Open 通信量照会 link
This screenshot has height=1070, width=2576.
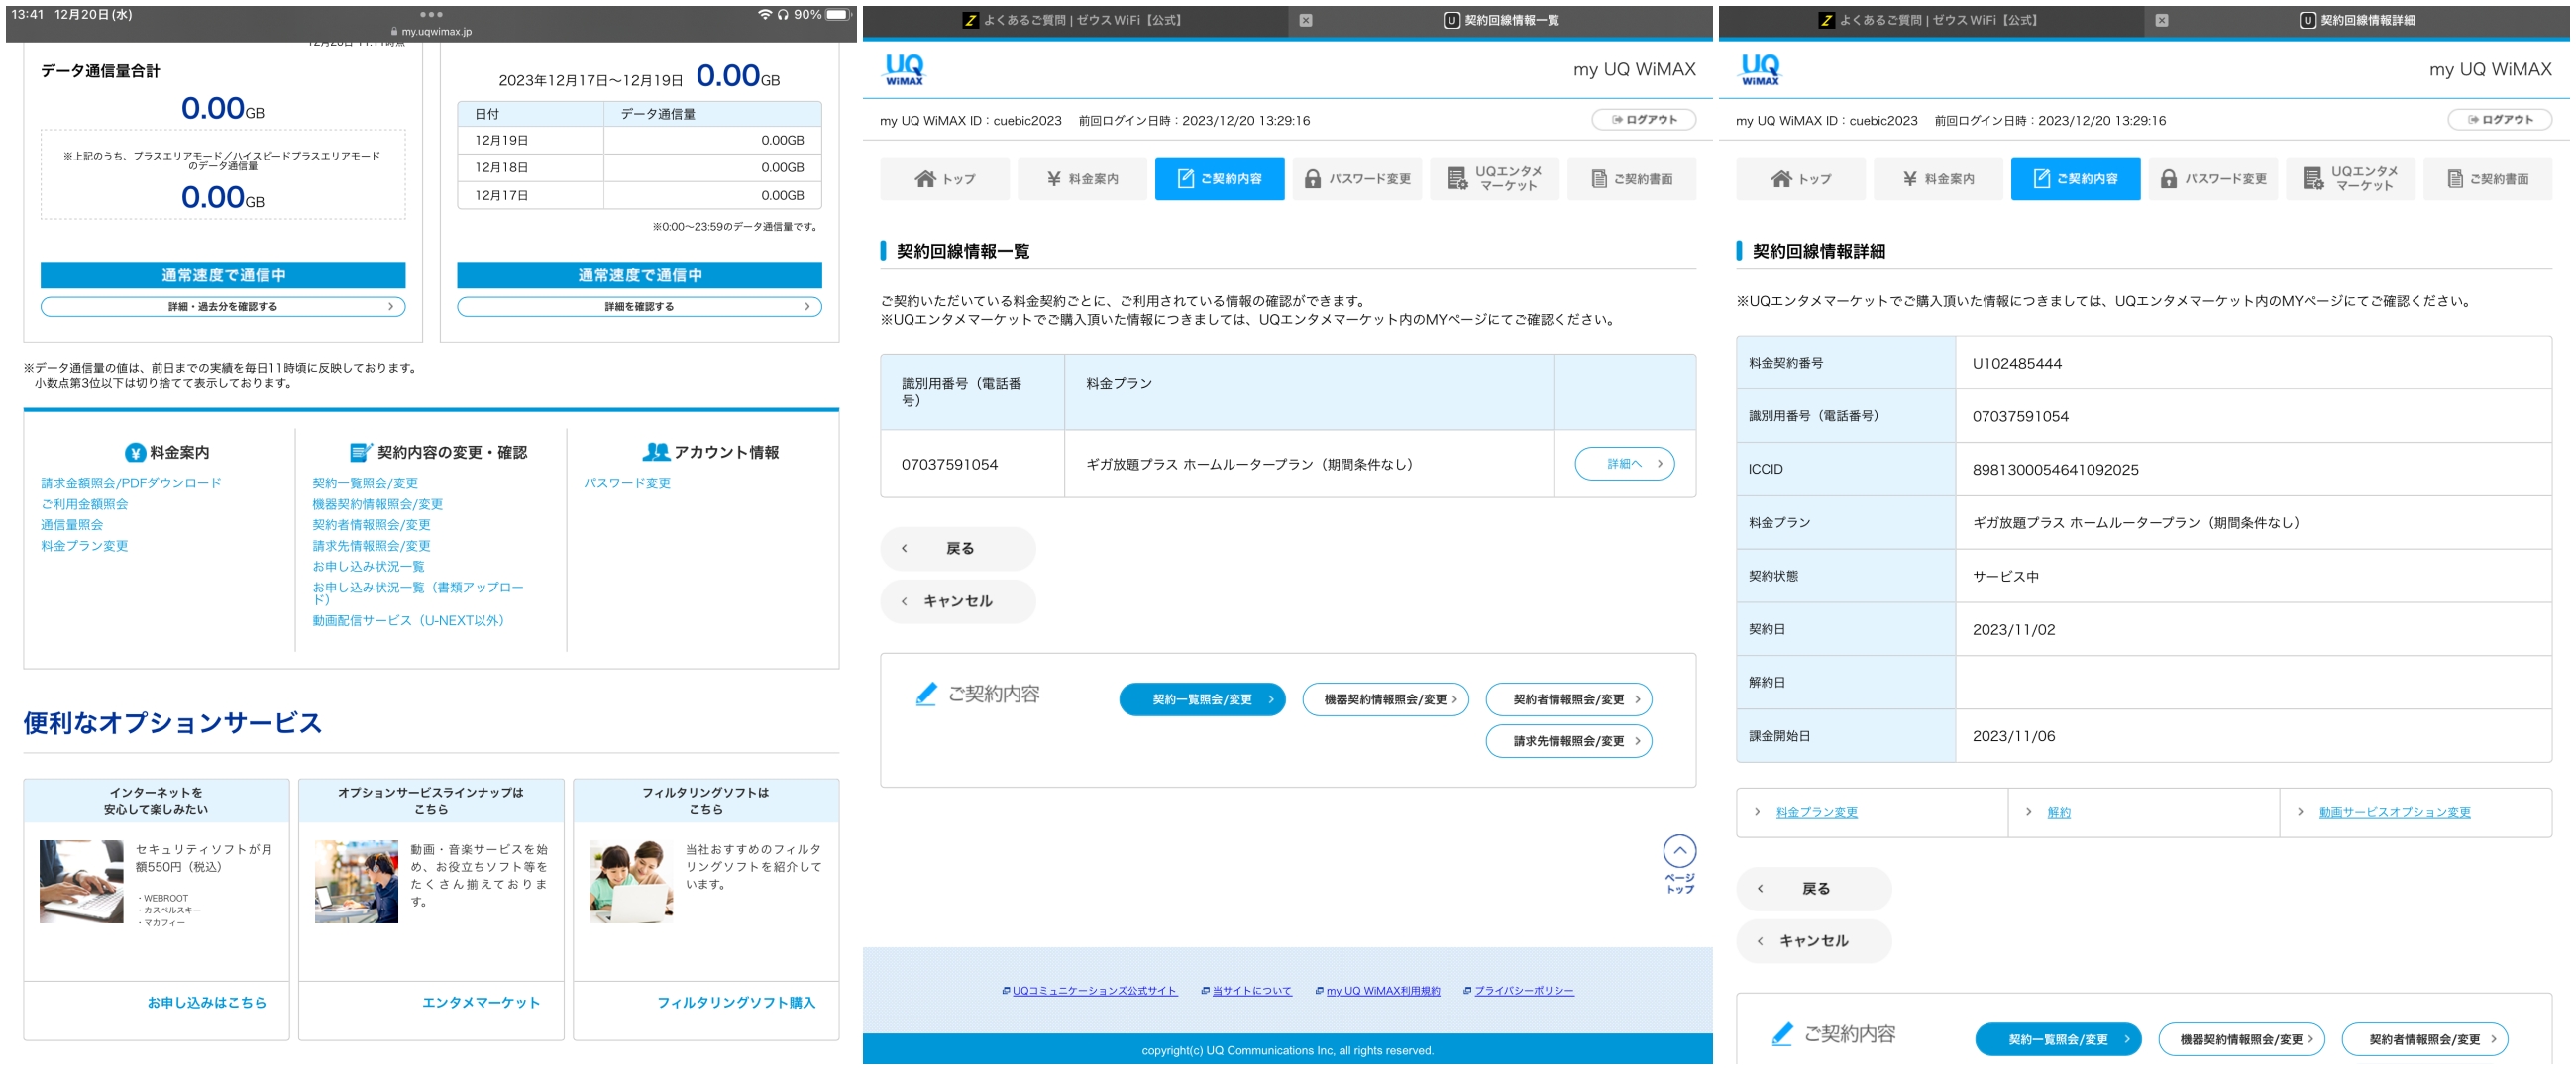click(72, 526)
